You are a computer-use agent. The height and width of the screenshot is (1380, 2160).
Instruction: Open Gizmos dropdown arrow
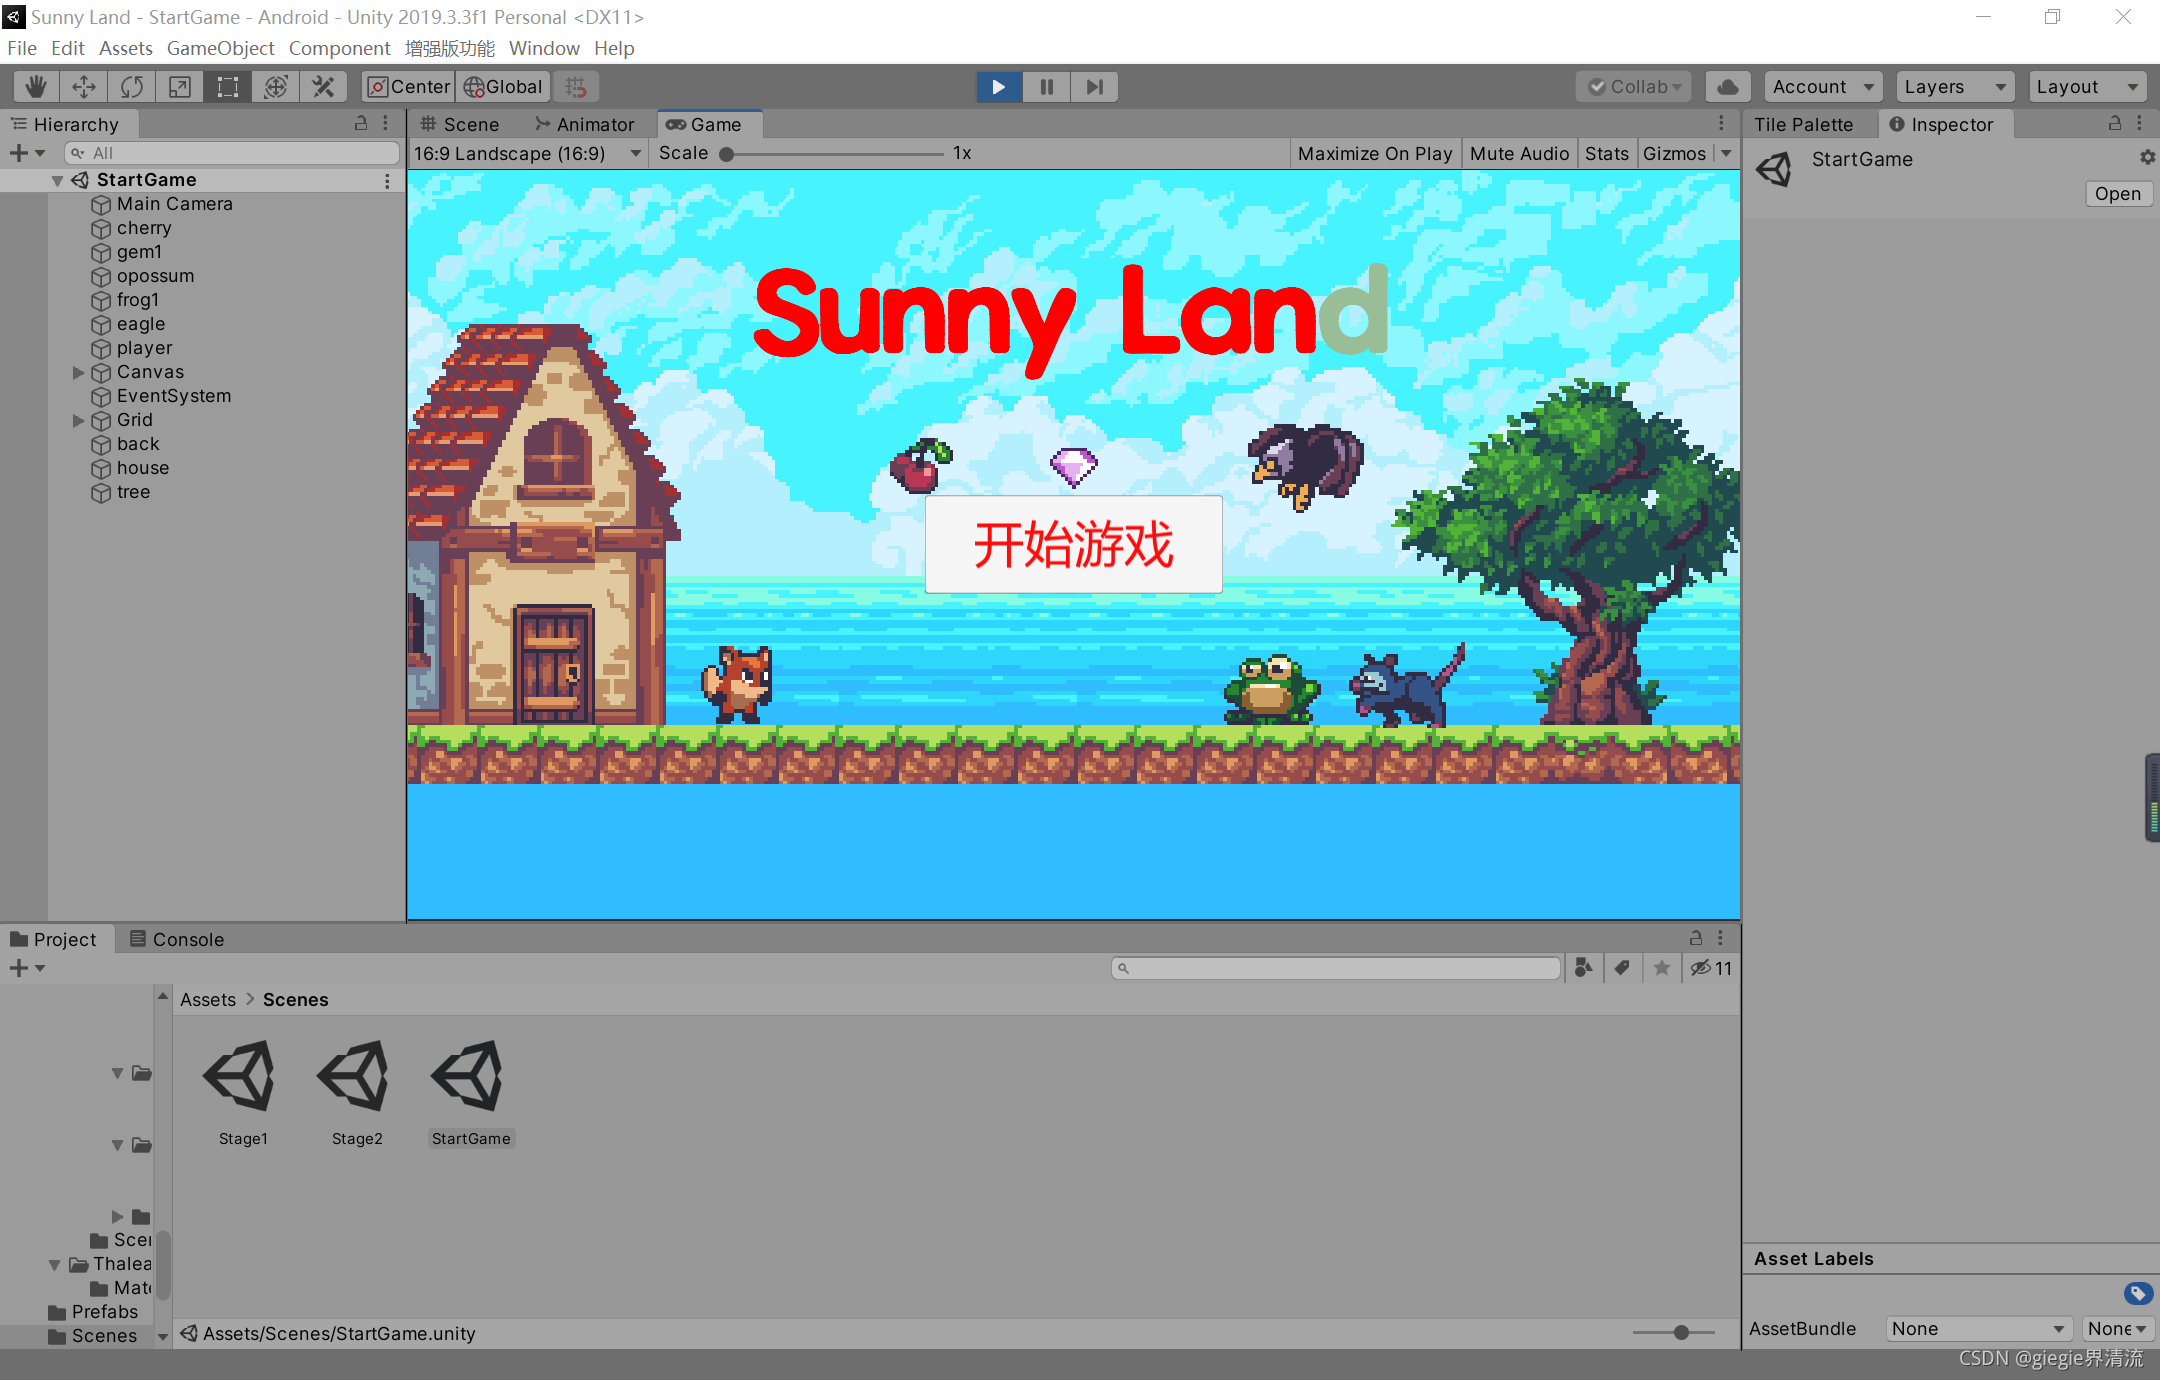1726,153
